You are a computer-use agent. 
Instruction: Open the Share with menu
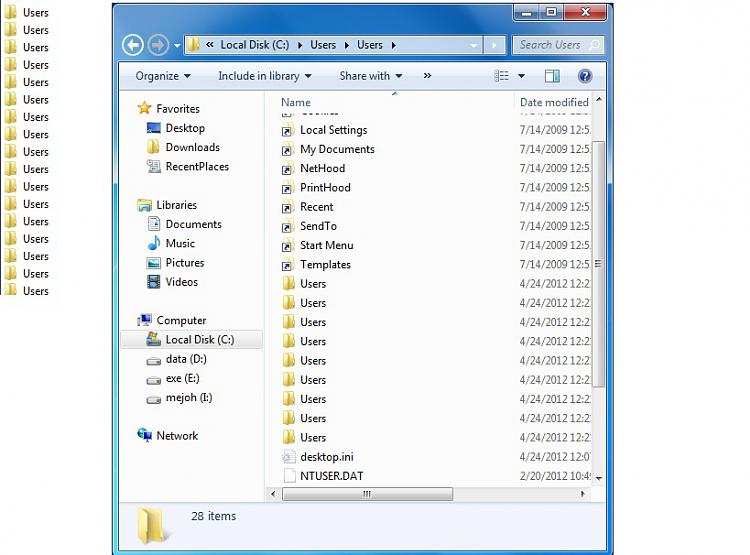pyautogui.click(x=371, y=76)
